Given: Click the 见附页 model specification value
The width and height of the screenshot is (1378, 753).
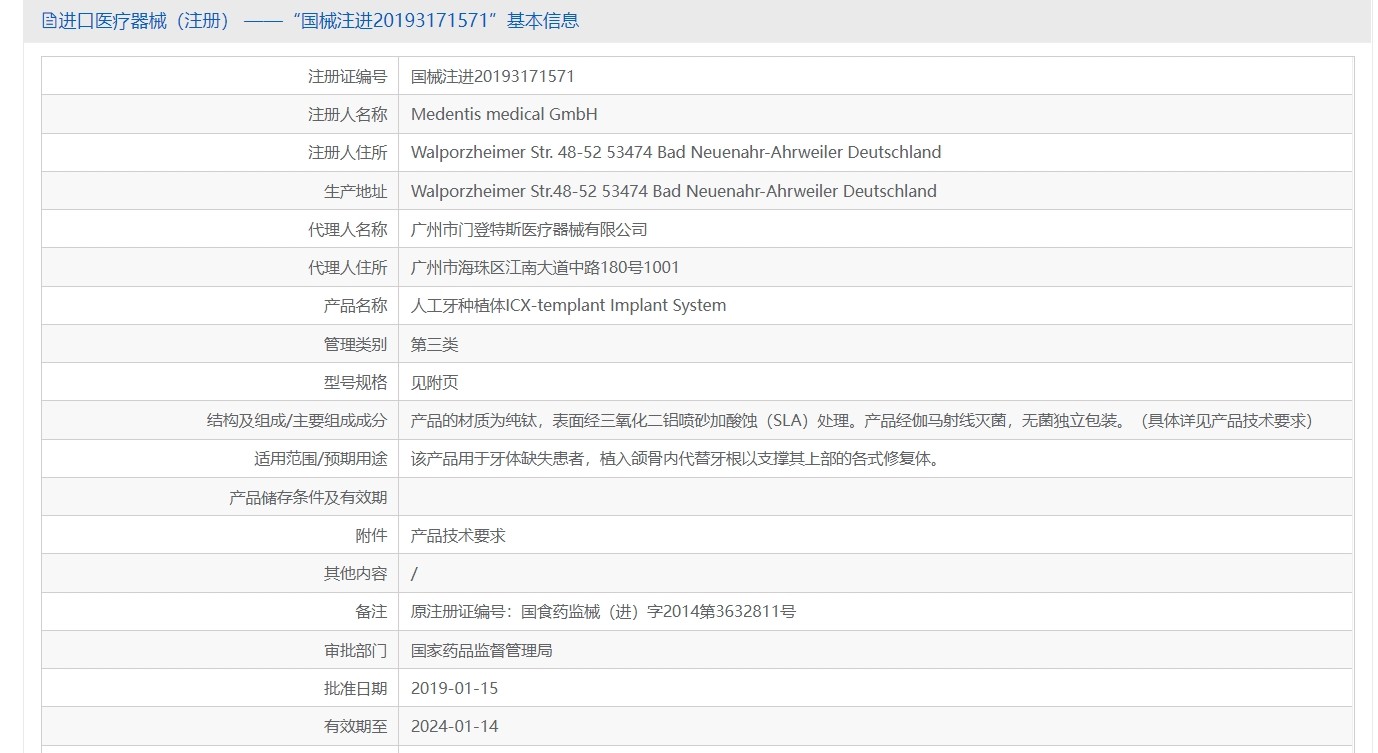Looking at the screenshot, I should point(435,382).
